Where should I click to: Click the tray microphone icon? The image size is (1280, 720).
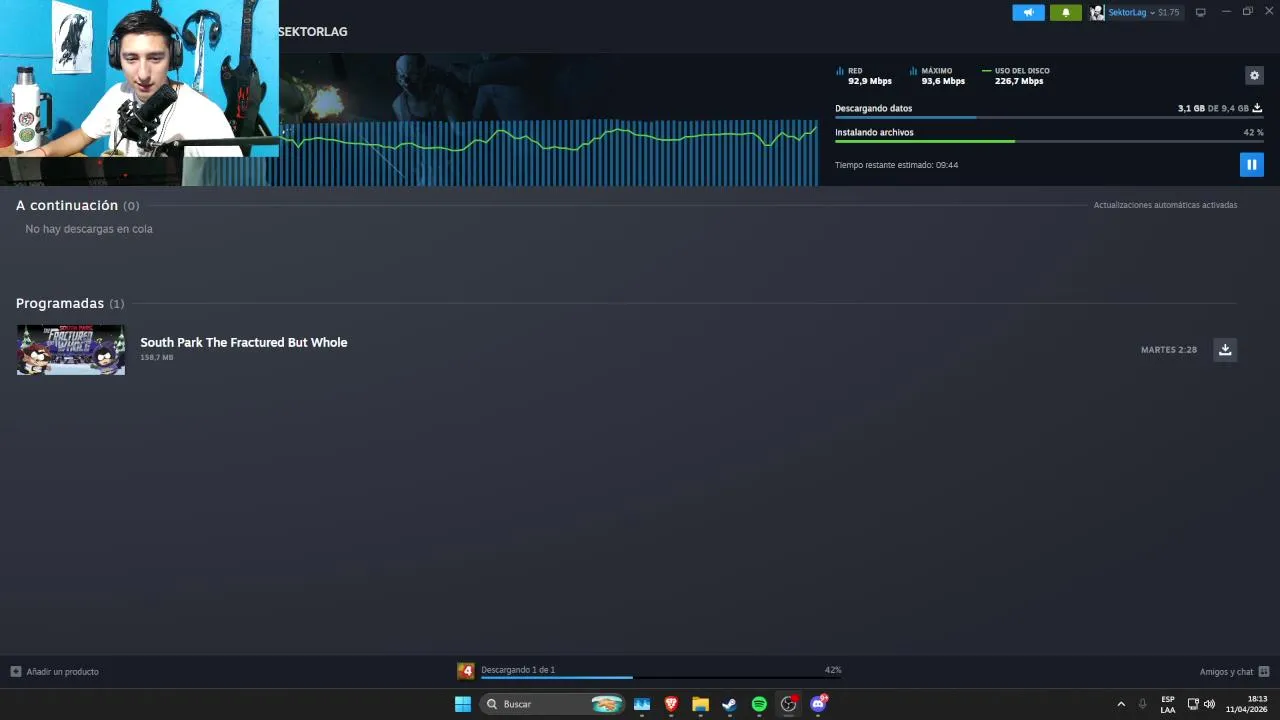click(x=1142, y=704)
